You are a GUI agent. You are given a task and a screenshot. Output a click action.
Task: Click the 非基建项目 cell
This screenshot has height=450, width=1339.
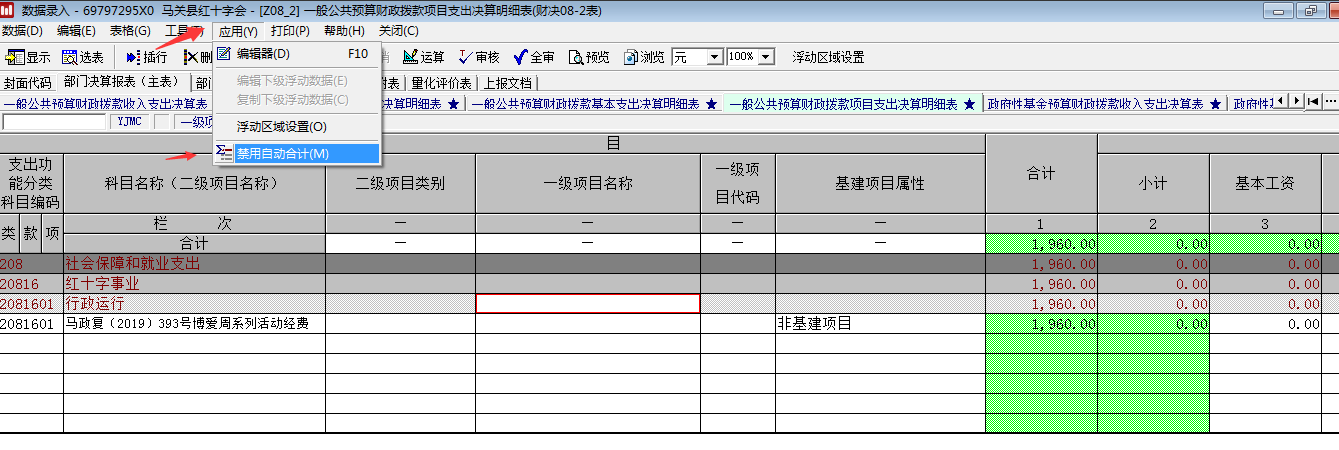point(880,324)
